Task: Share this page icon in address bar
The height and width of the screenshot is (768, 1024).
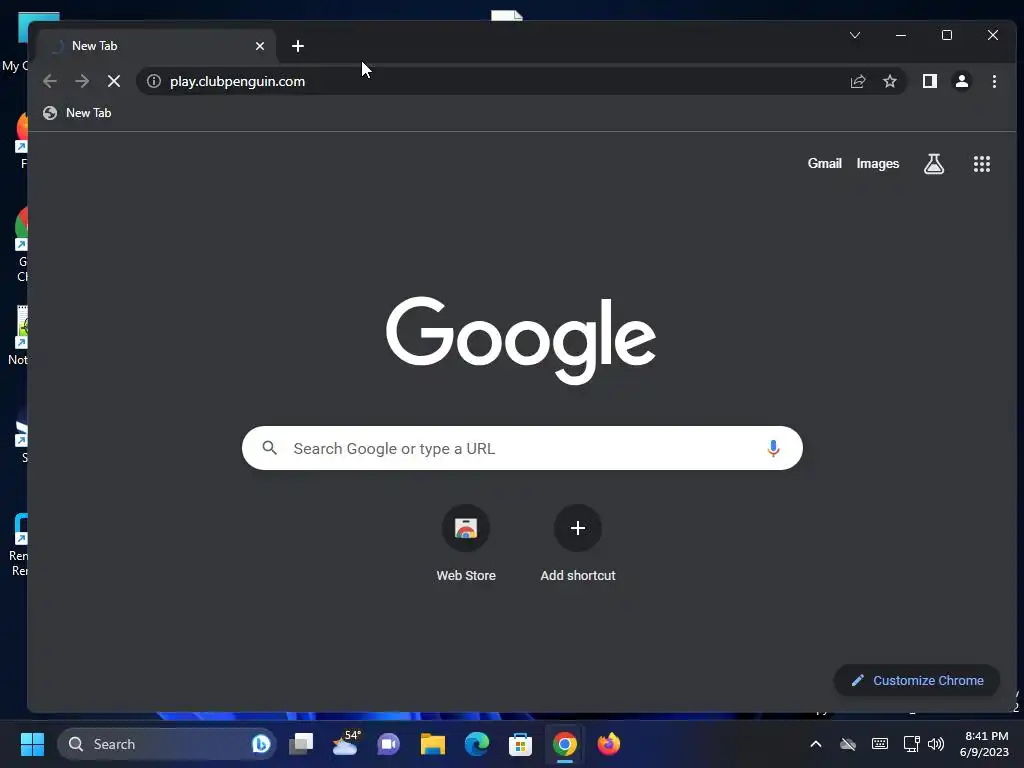Action: [x=857, y=81]
